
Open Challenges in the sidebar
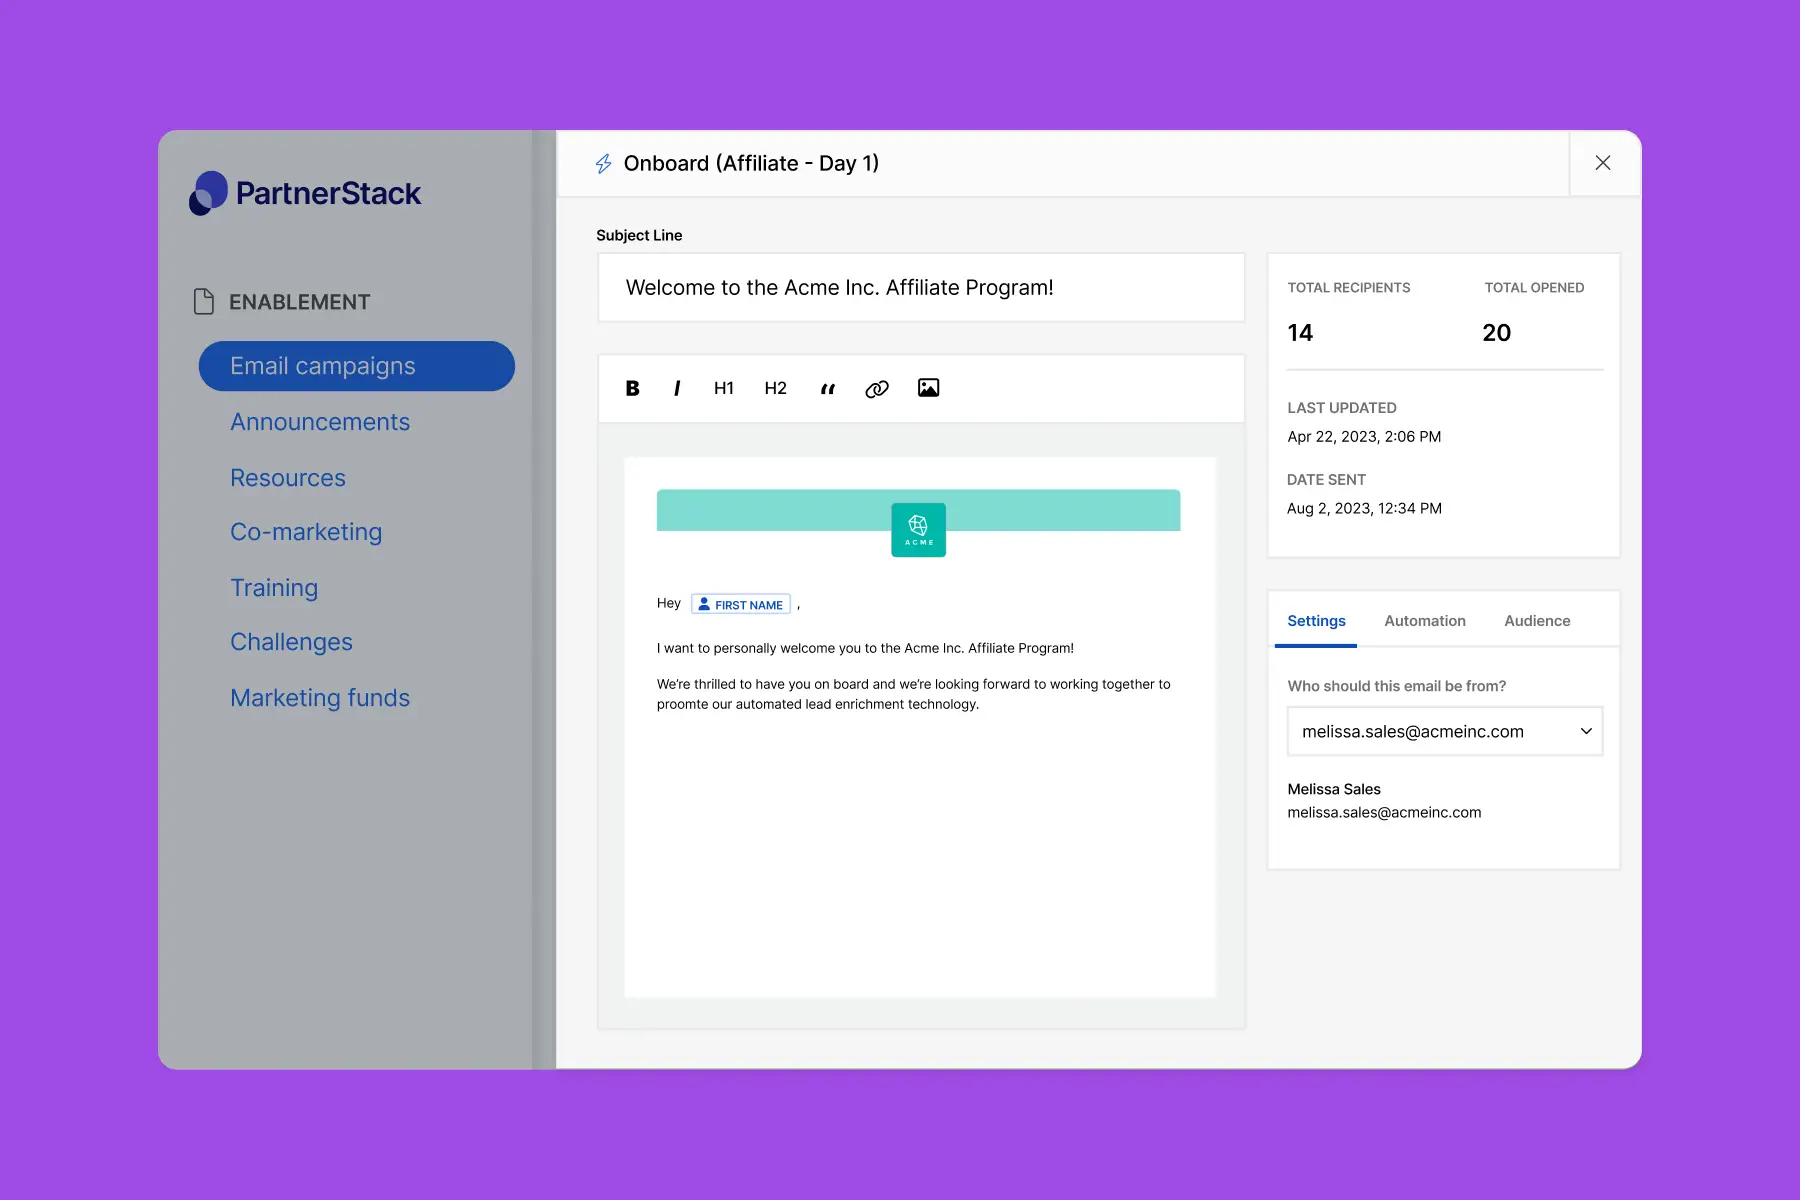point(291,642)
